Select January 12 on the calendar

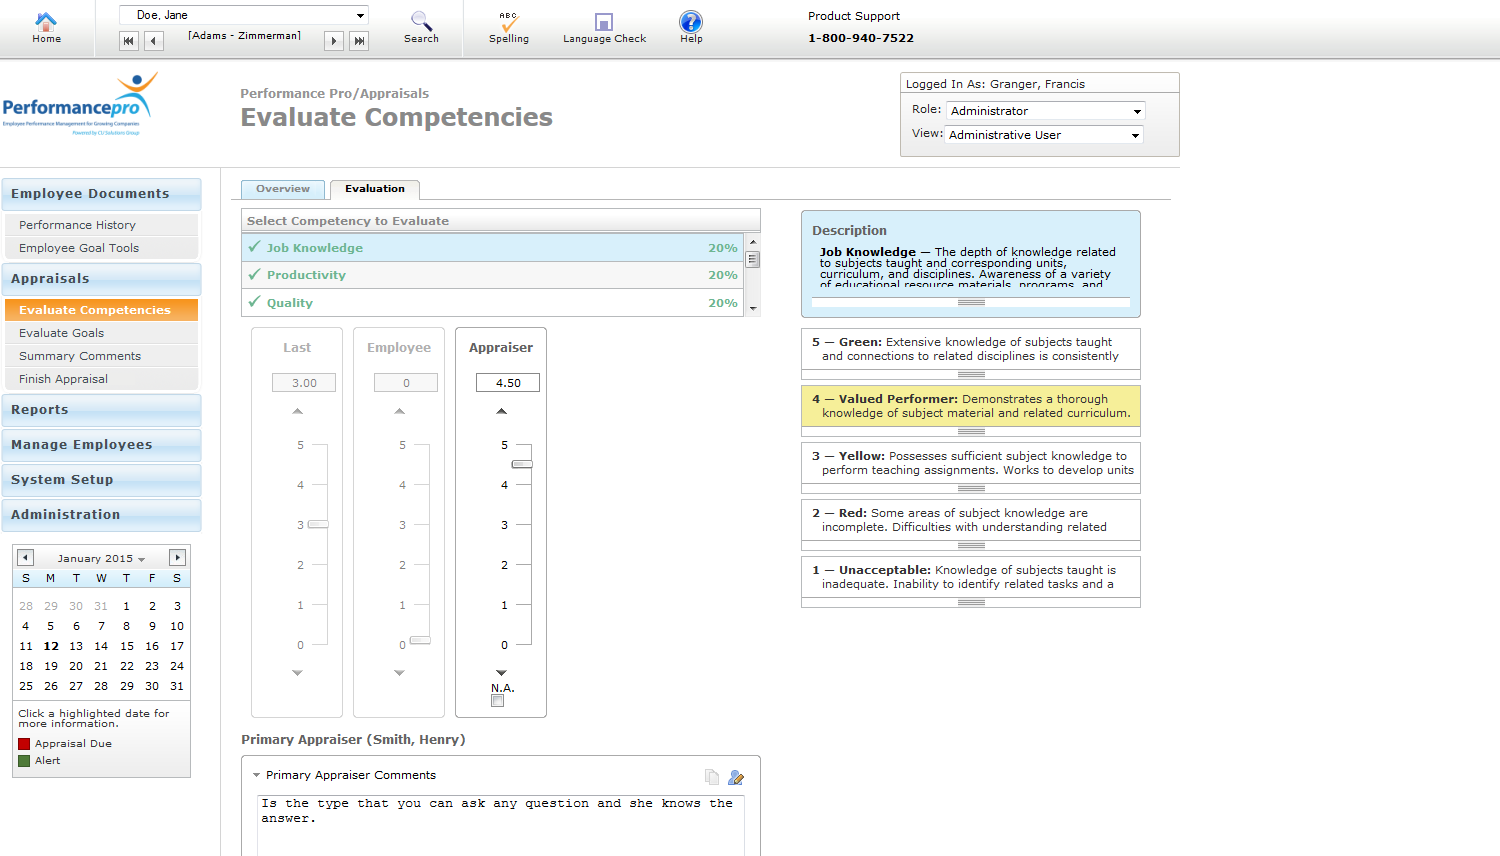coord(51,646)
